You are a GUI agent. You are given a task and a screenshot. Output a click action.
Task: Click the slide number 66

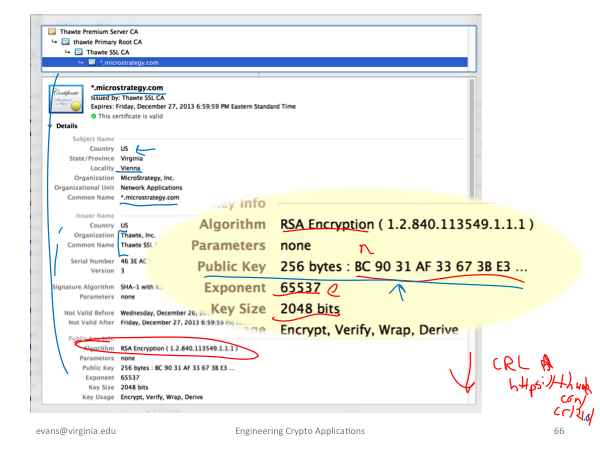click(559, 431)
